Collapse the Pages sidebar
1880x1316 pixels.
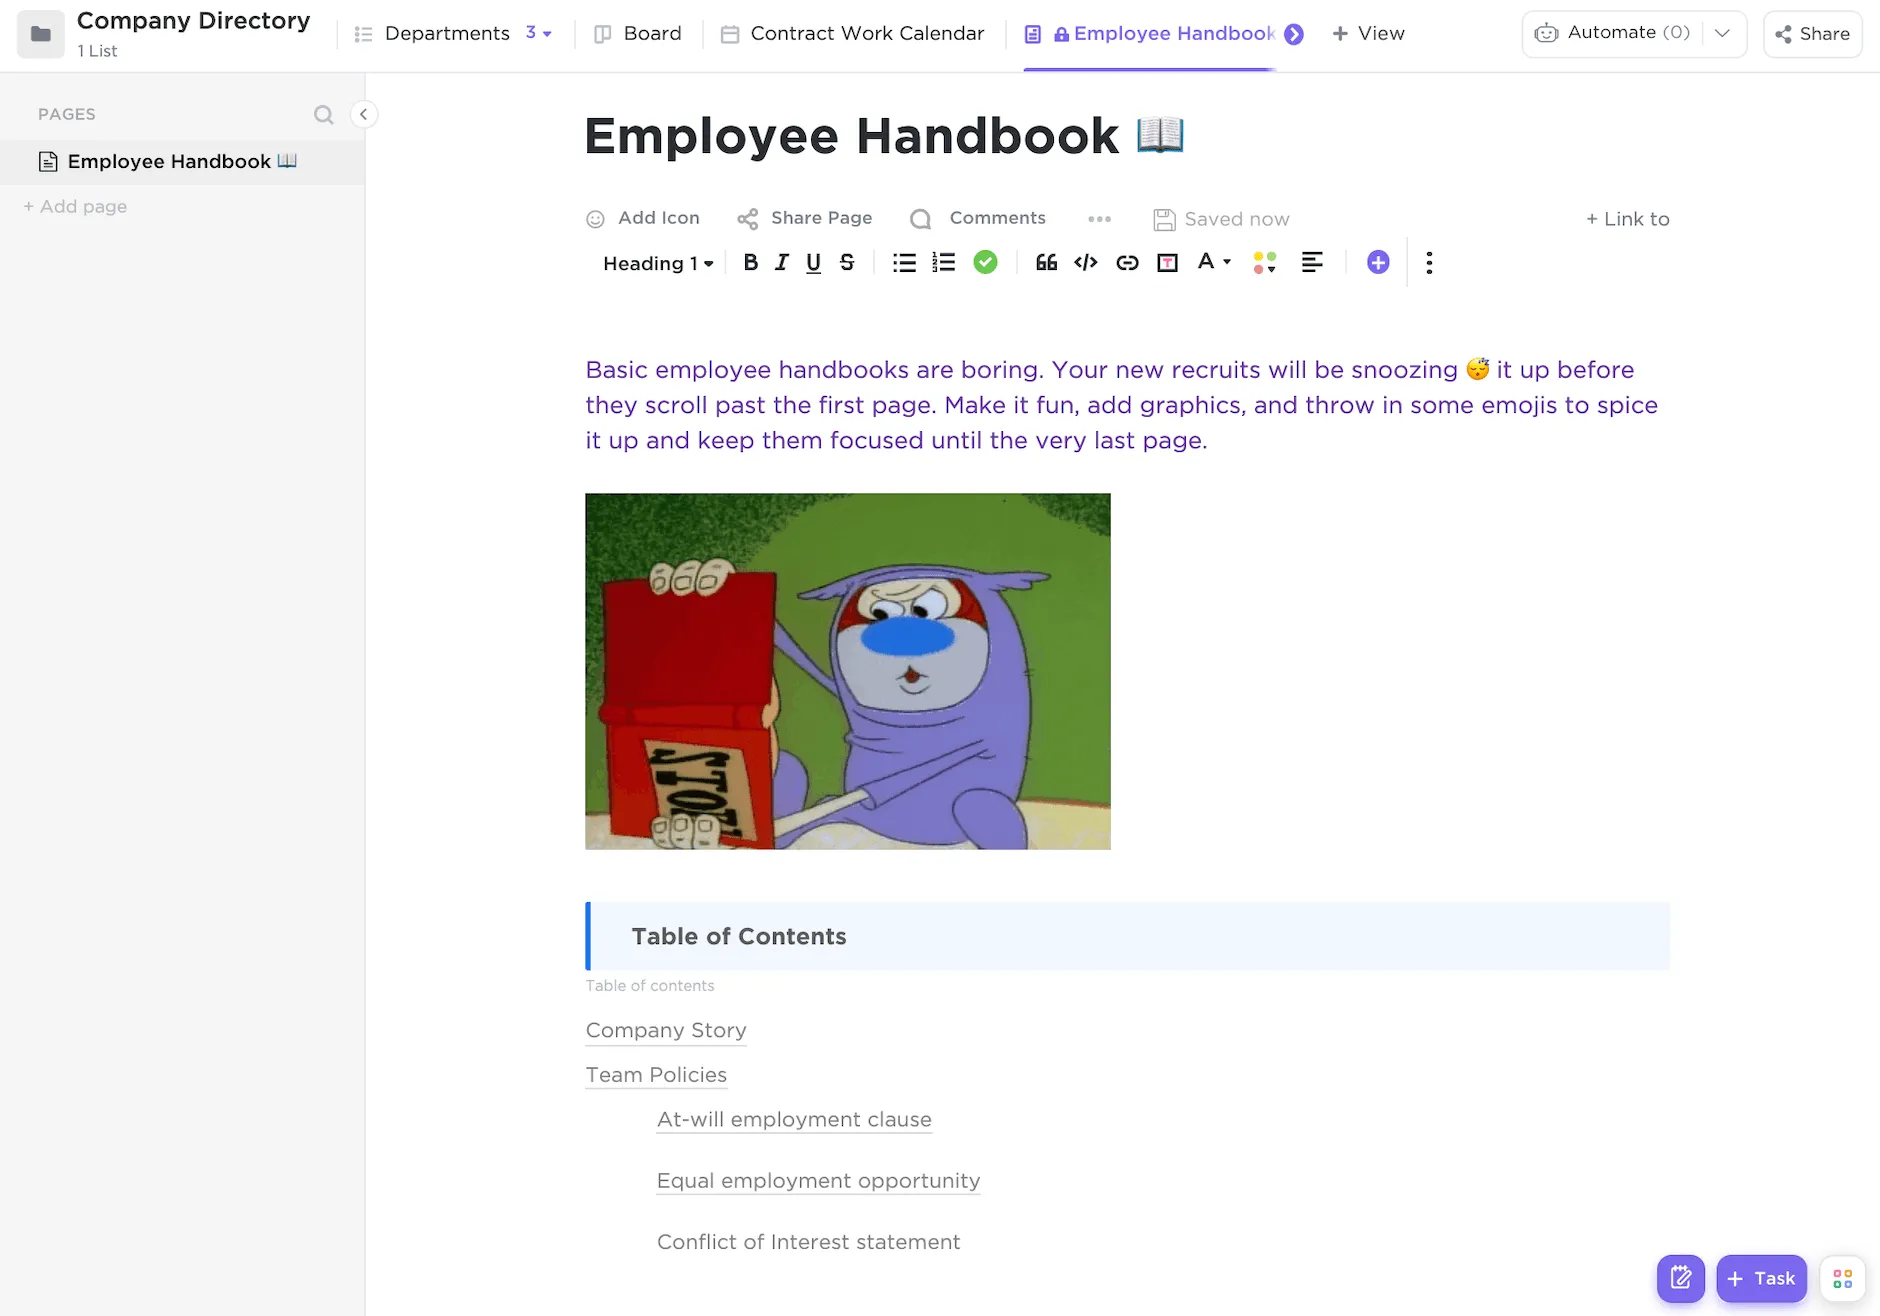pyautogui.click(x=364, y=114)
